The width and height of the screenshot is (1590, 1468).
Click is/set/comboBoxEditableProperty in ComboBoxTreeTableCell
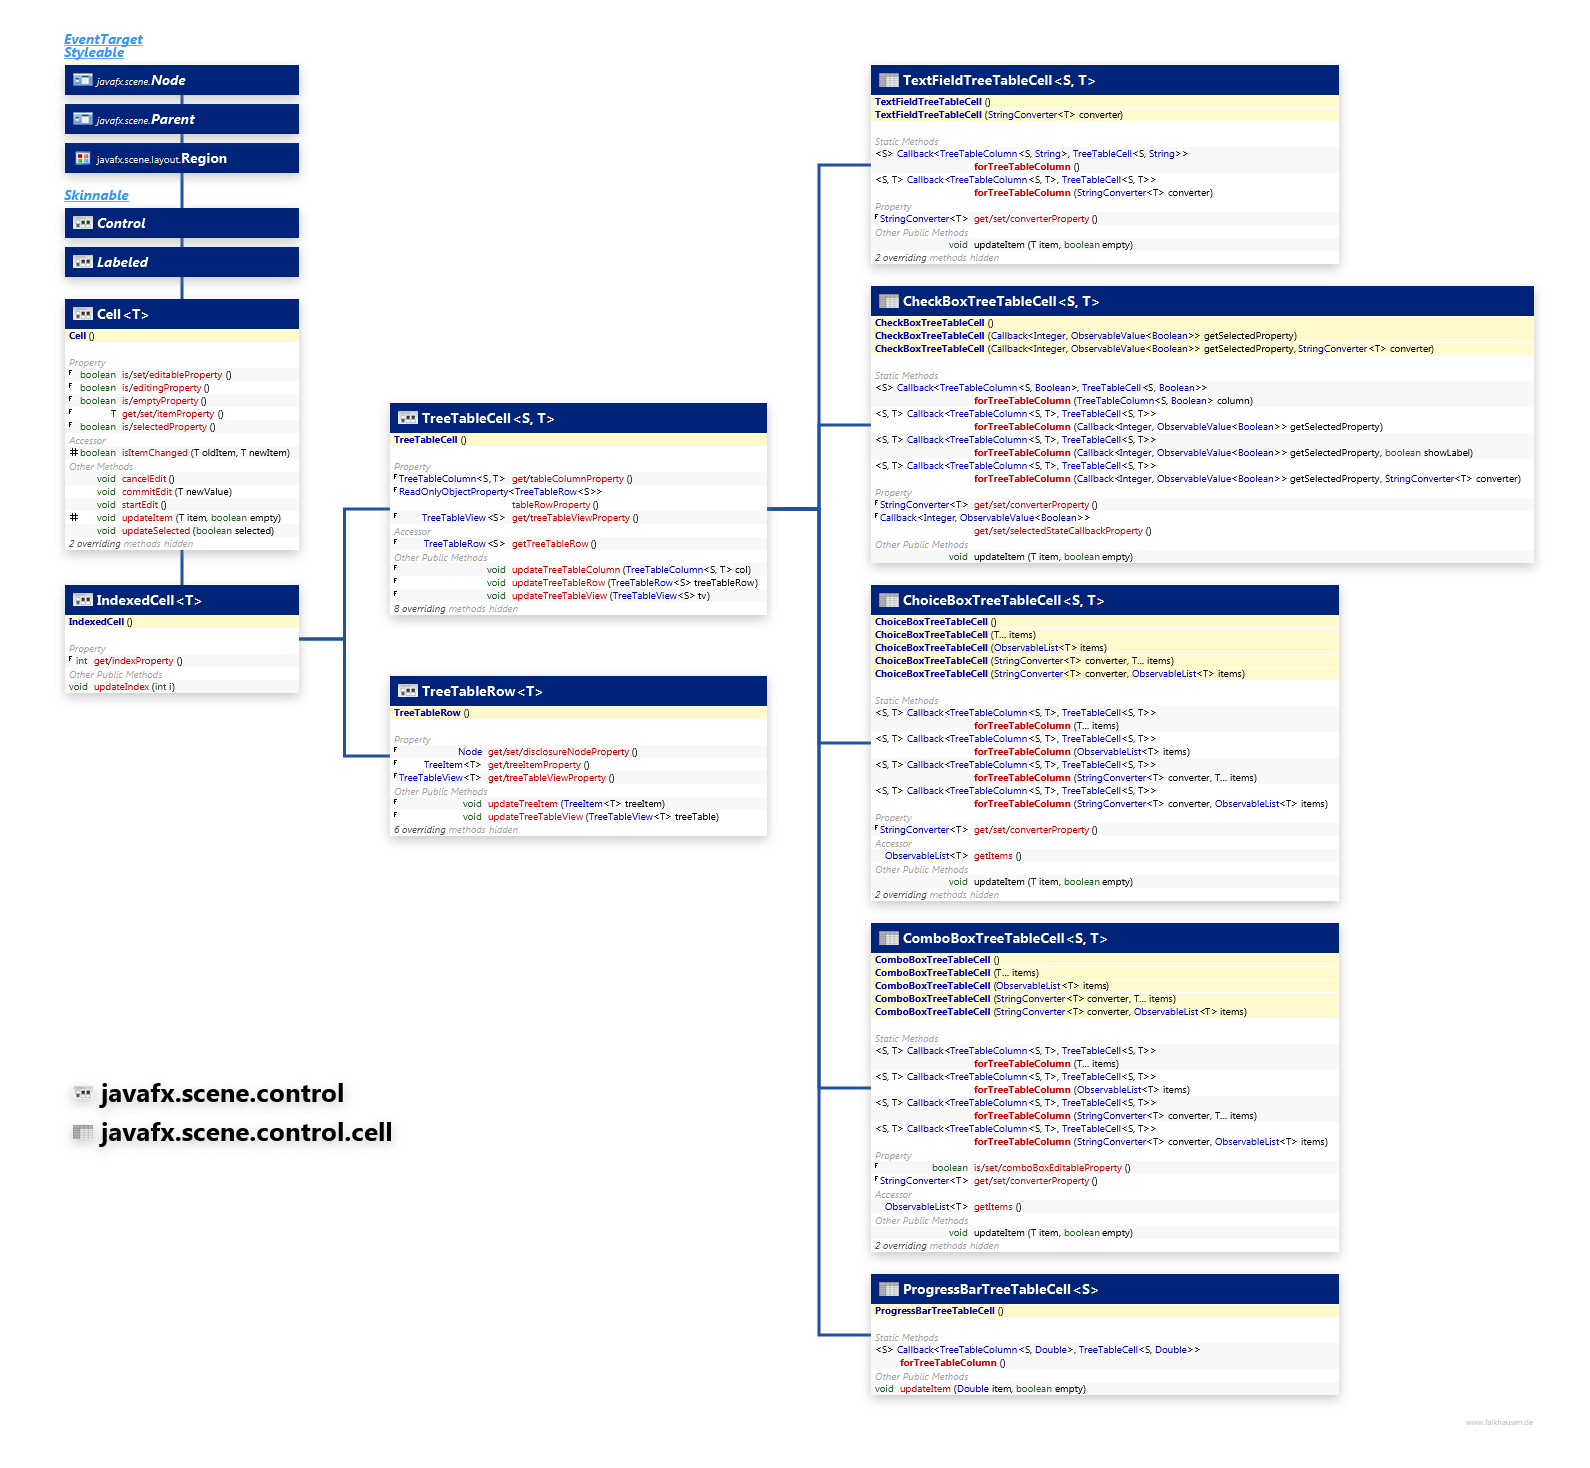(x=1047, y=1168)
